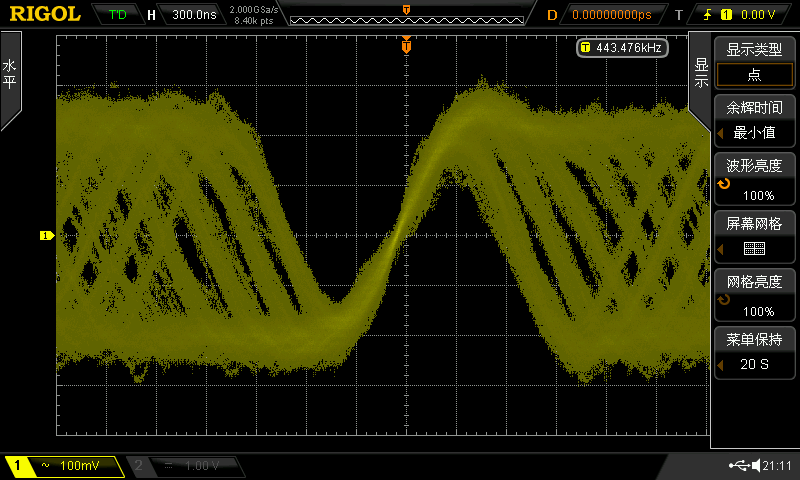The height and width of the screenshot is (480, 800).
Task: Select the 0.00 V trigger level
Action: (758, 15)
